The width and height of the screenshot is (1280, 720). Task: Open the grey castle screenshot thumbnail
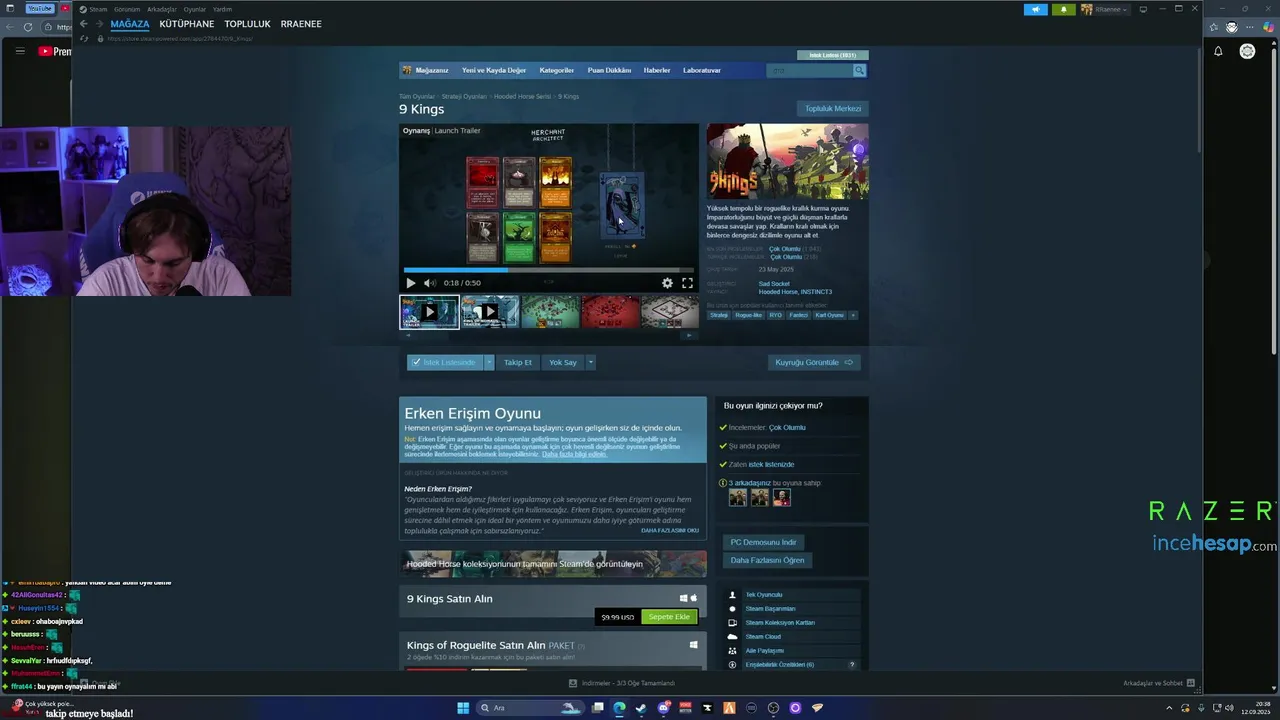tap(670, 312)
